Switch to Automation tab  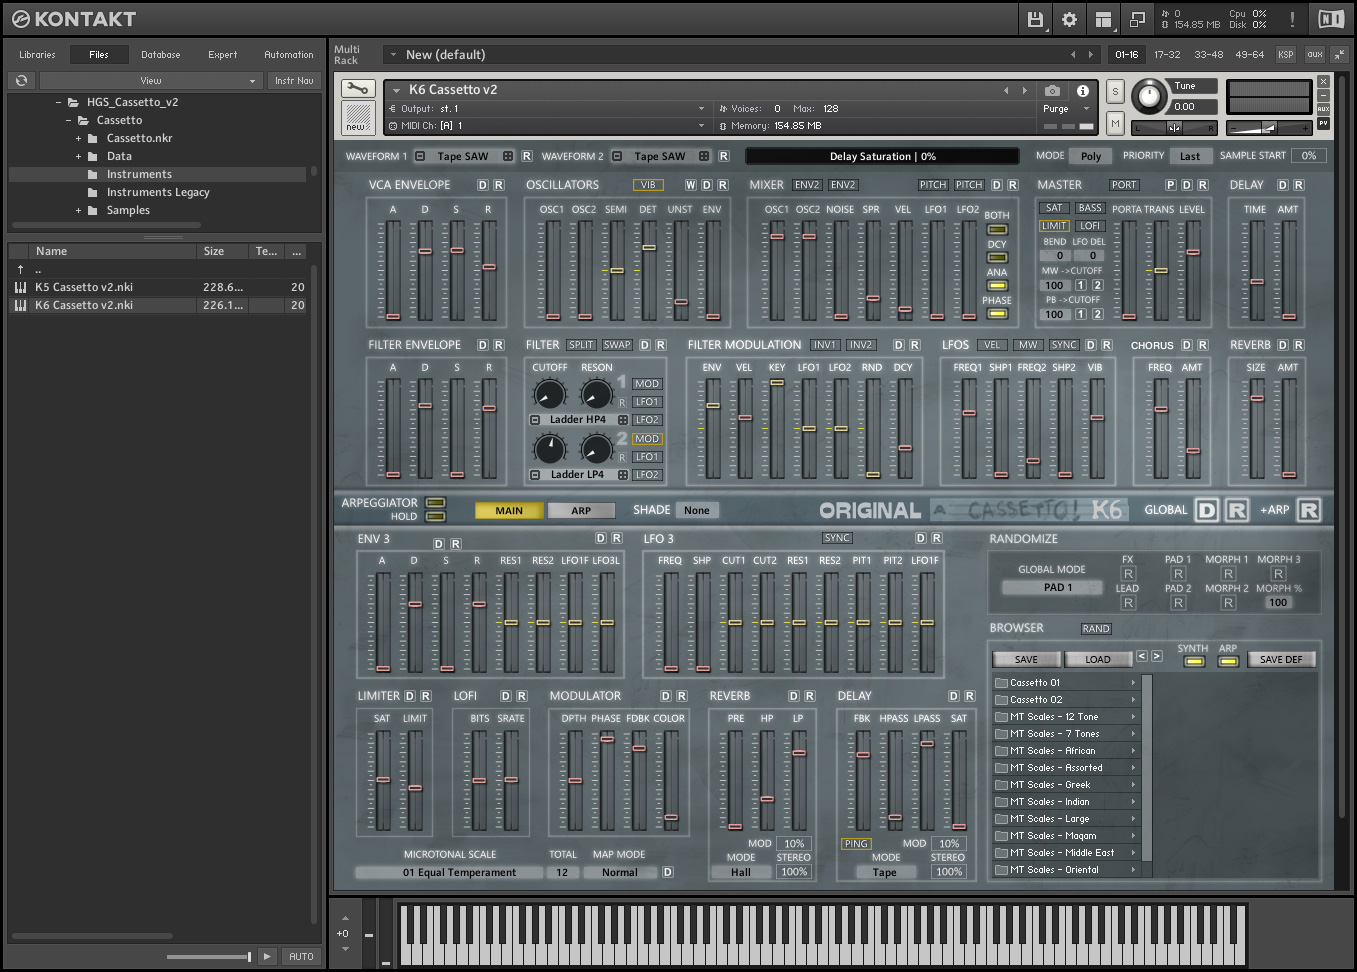coord(289,54)
